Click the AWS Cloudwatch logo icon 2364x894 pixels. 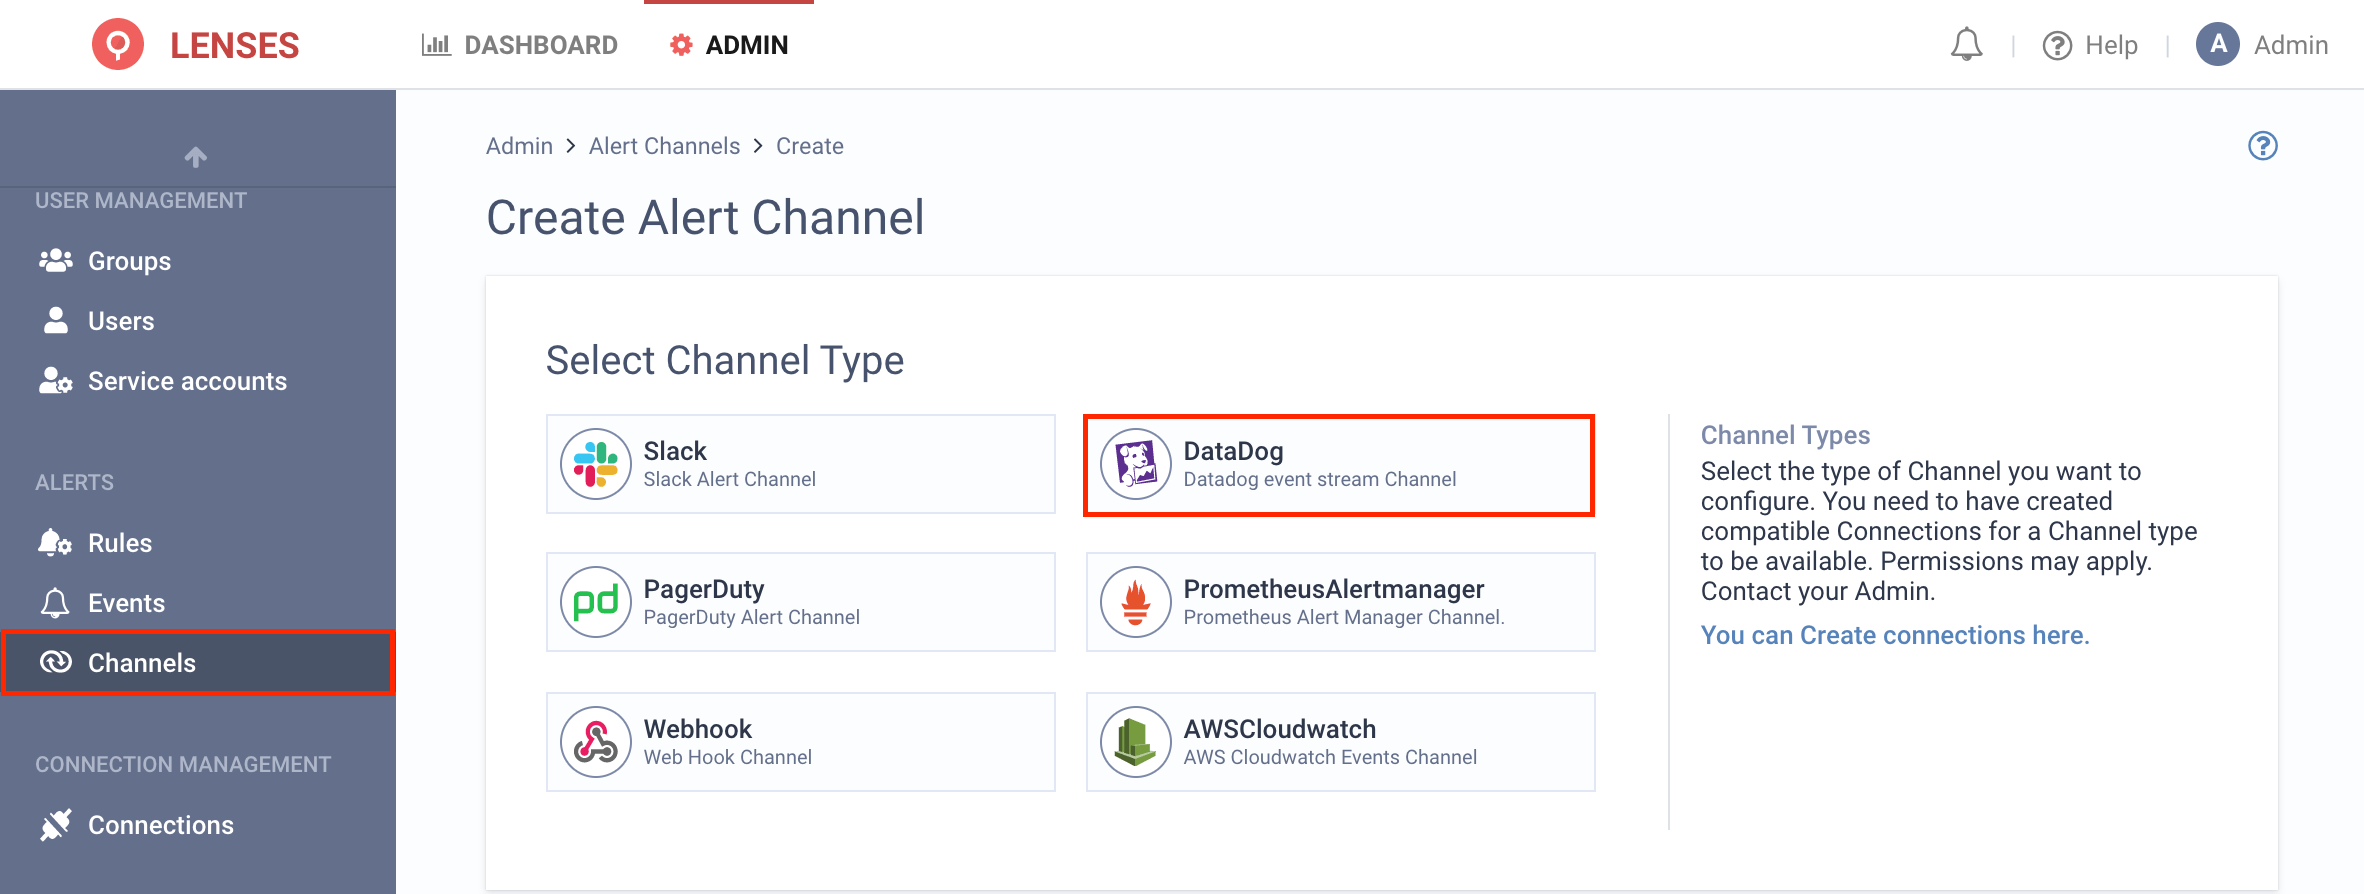pyautogui.click(x=1136, y=742)
